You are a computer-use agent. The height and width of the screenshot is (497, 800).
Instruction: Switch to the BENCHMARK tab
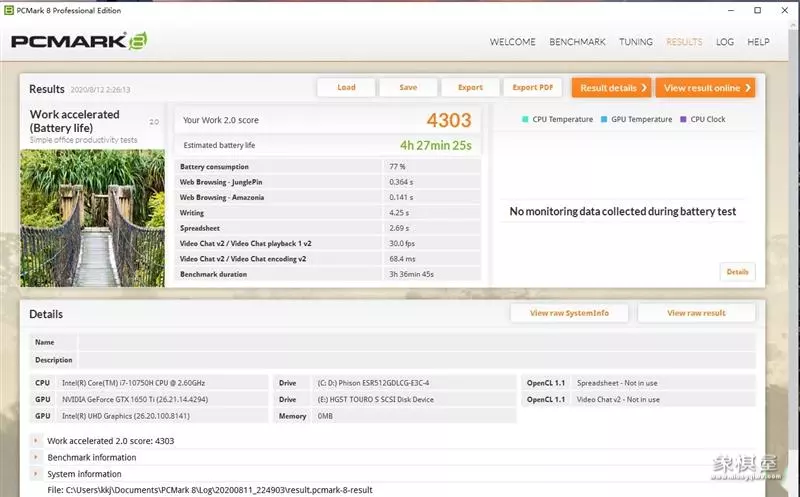click(x=577, y=42)
